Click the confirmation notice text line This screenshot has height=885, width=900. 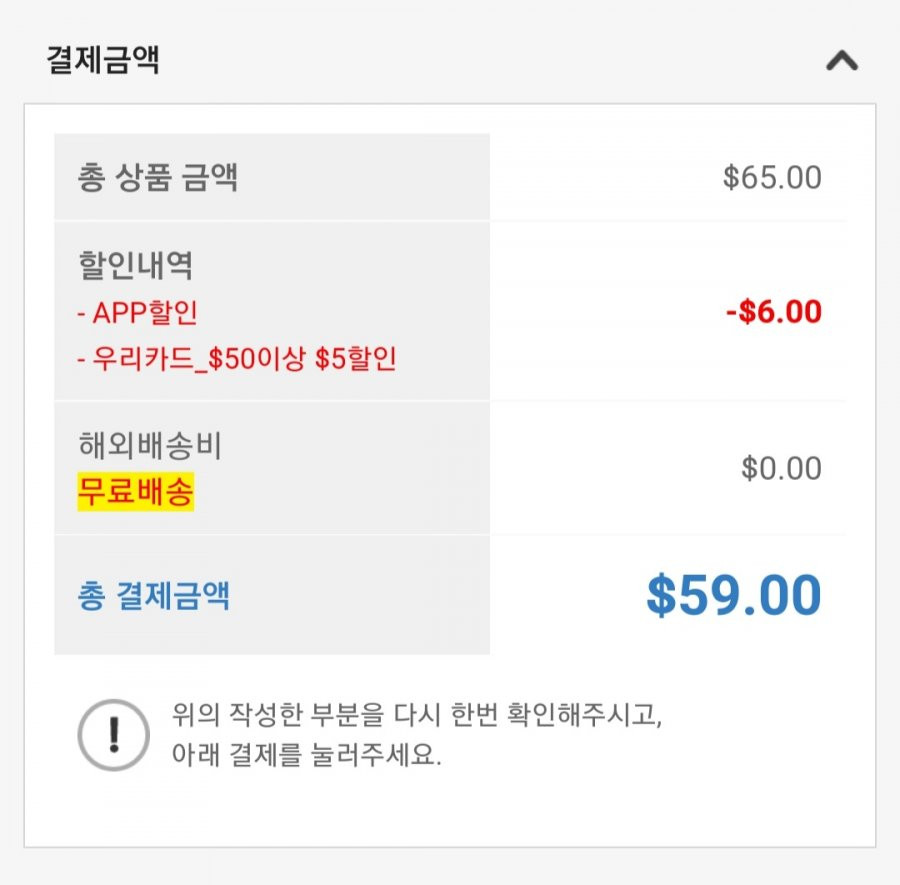[417, 715]
